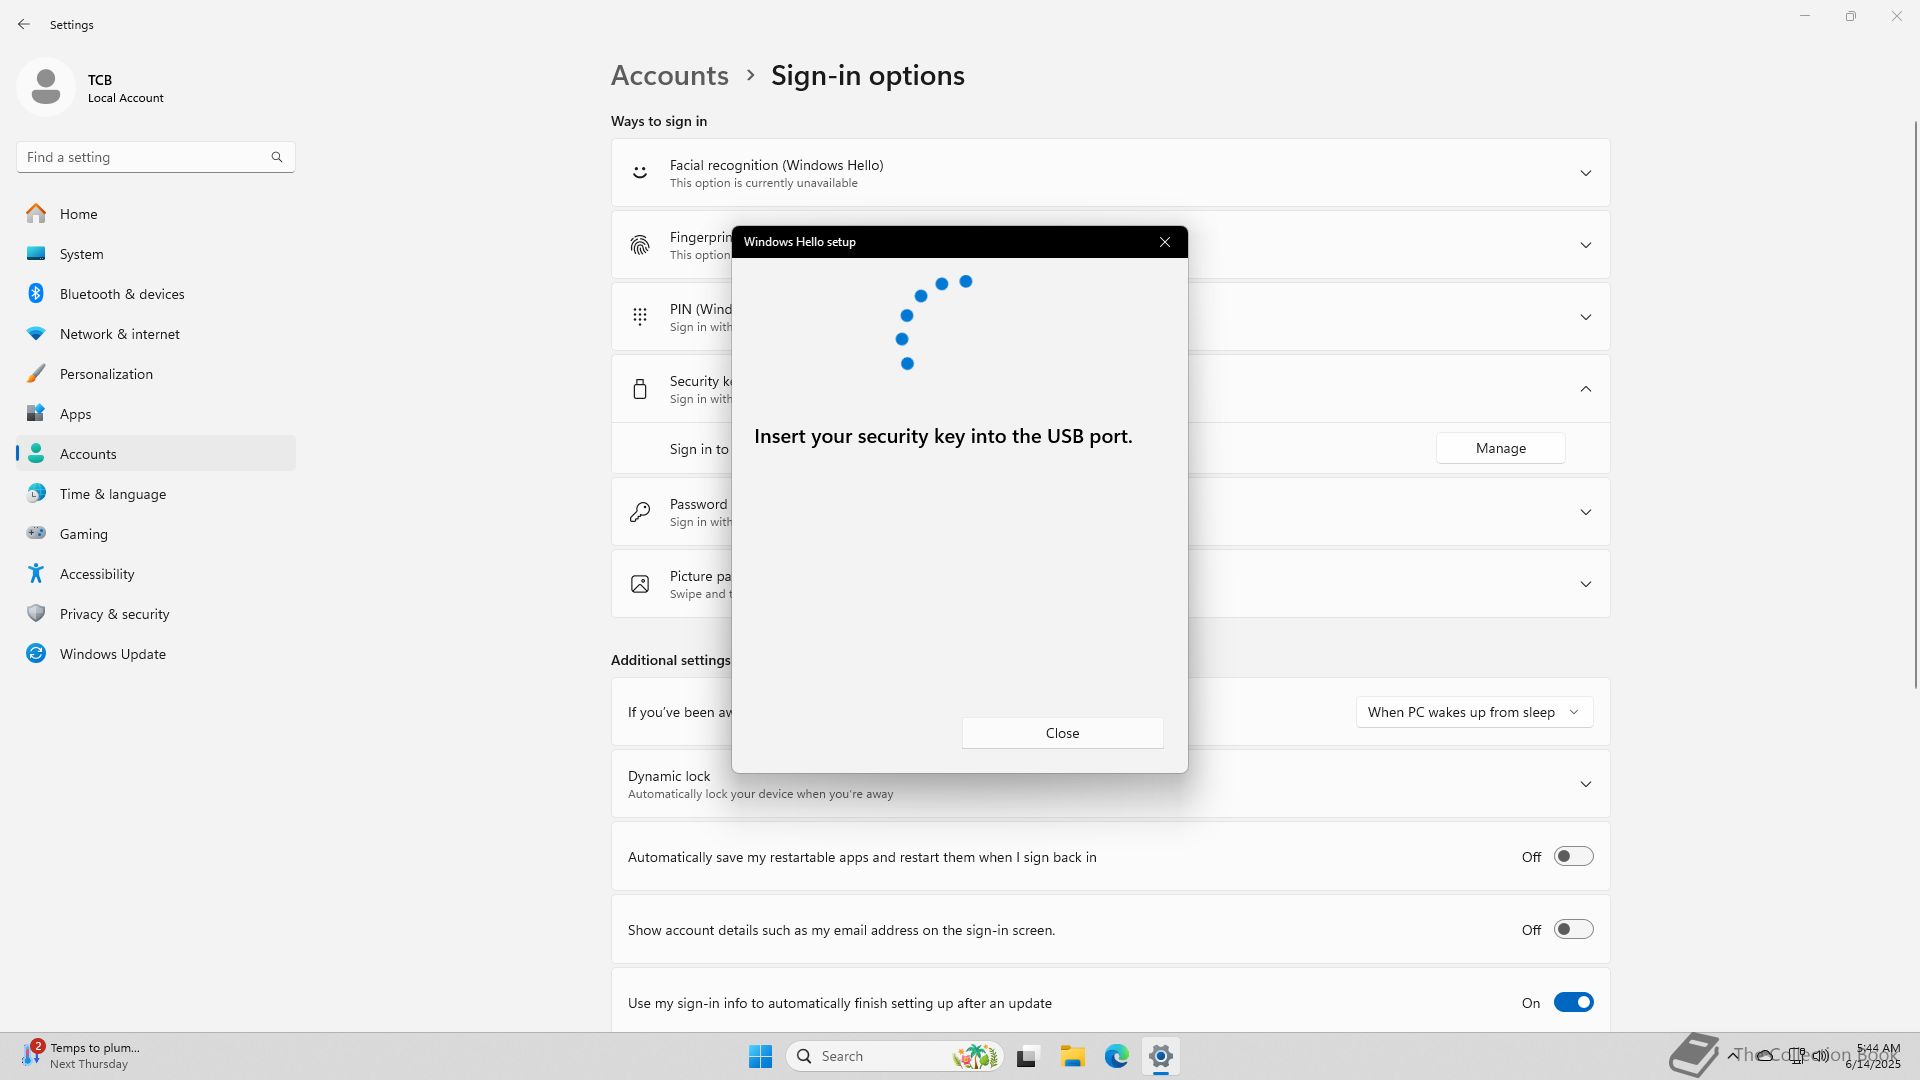
Task: Open the When PC wakes up dropdown
Action: pyautogui.click(x=1474, y=712)
